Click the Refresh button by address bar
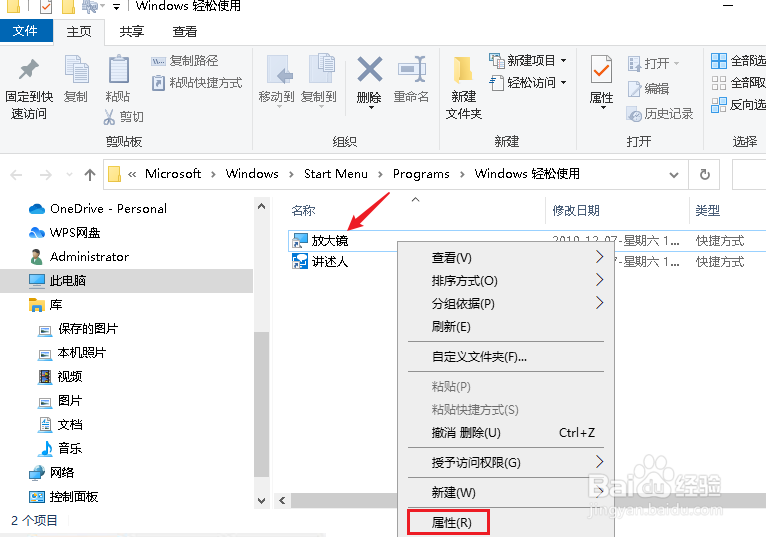The height and width of the screenshot is (537, 766). coord(704,174)
